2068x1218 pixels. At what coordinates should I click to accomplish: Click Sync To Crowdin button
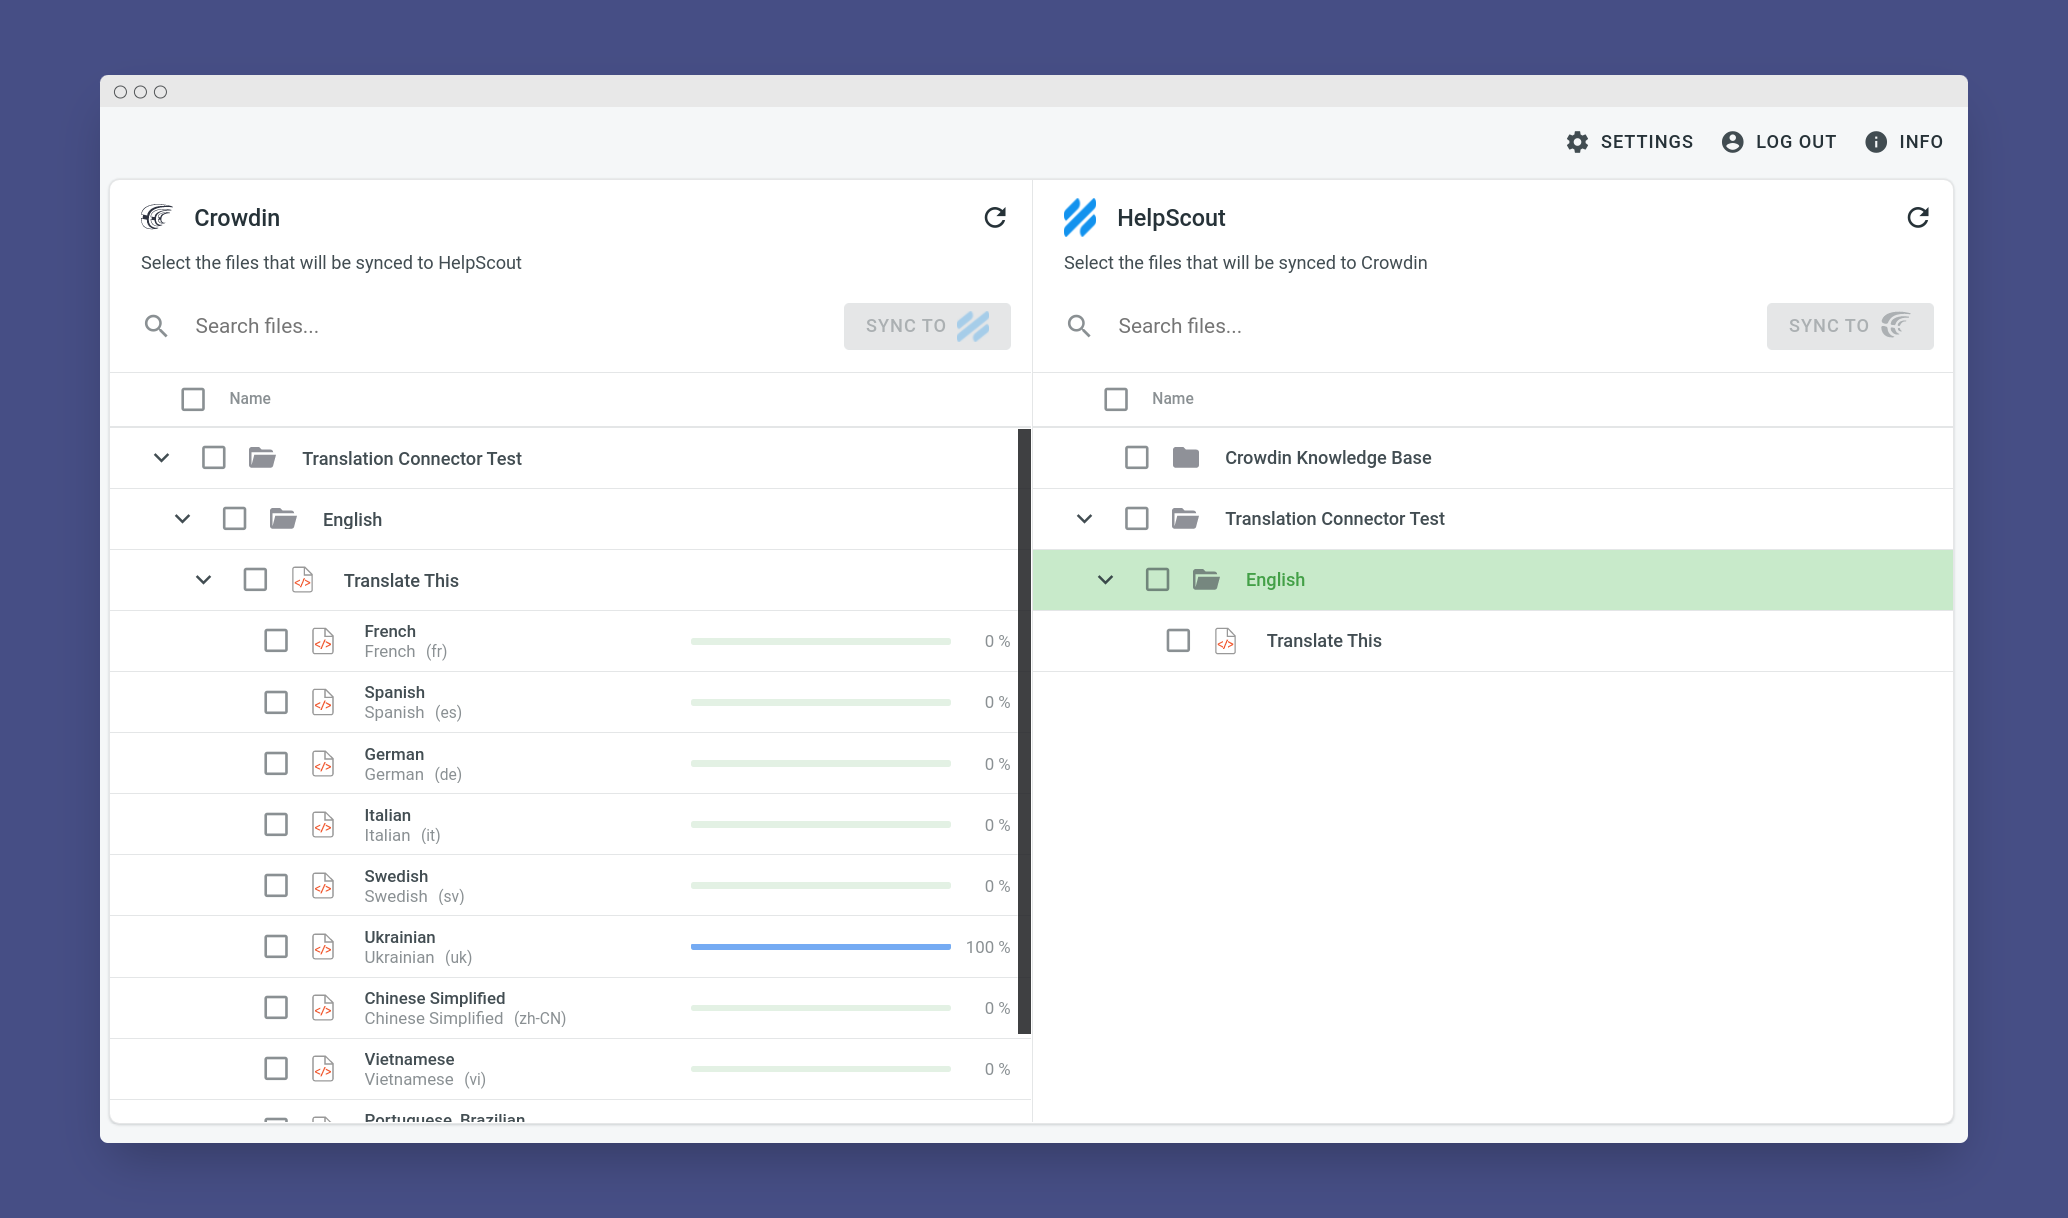1850,326
